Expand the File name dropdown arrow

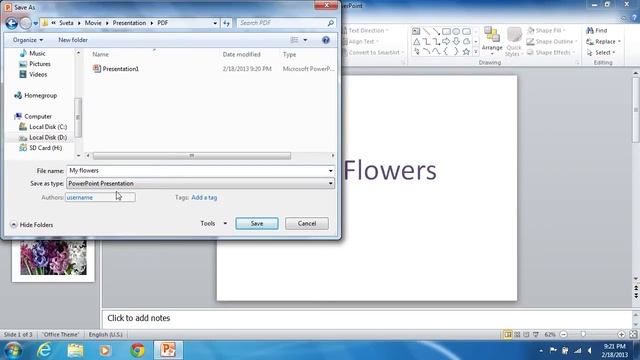[x=331, y=171]
